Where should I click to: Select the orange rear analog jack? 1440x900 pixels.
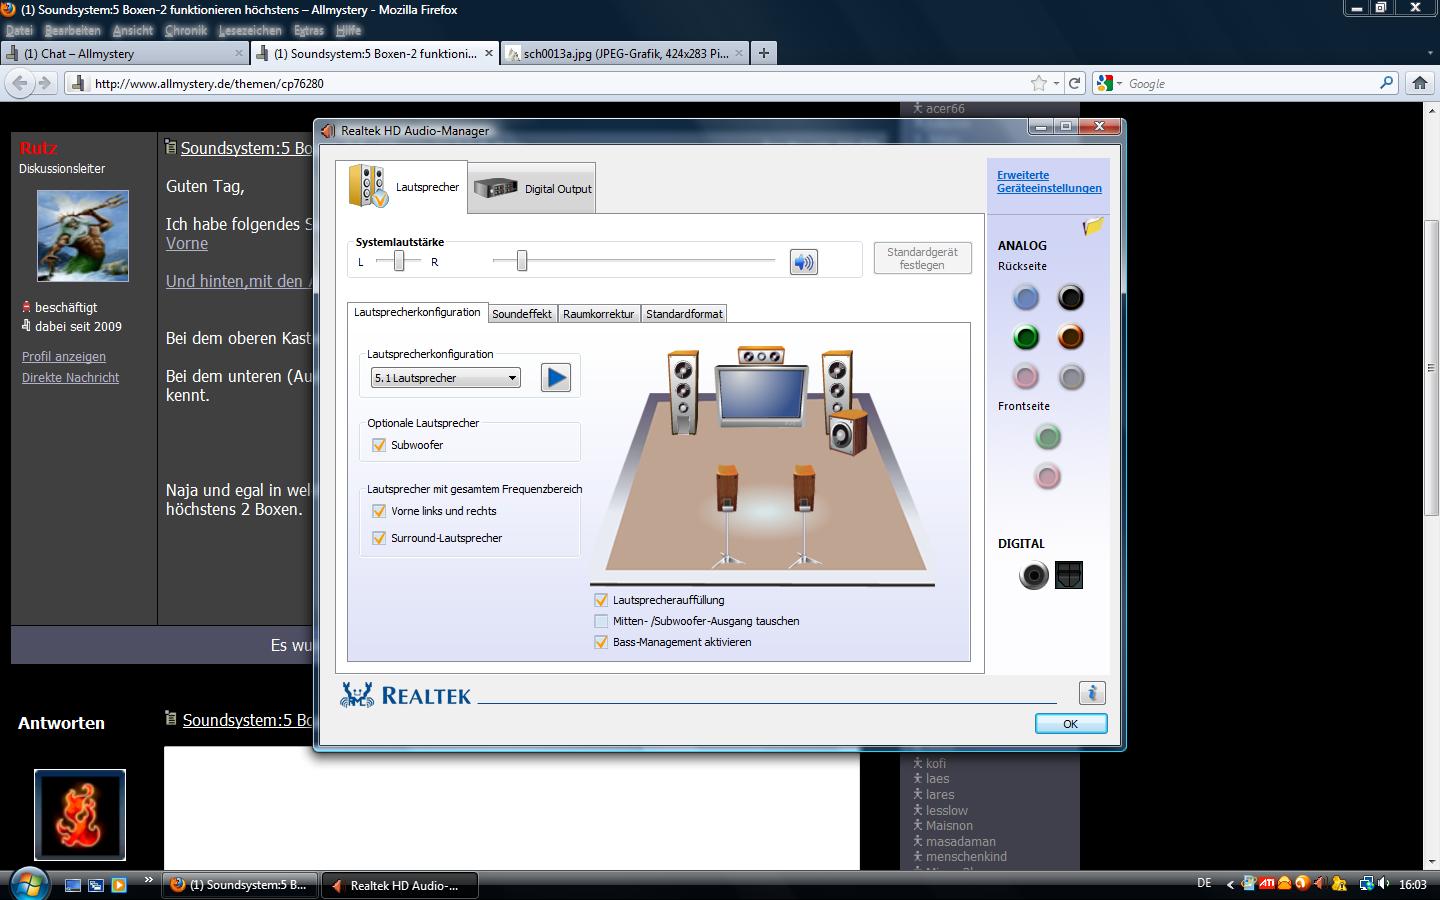[x=1070, y=337]
